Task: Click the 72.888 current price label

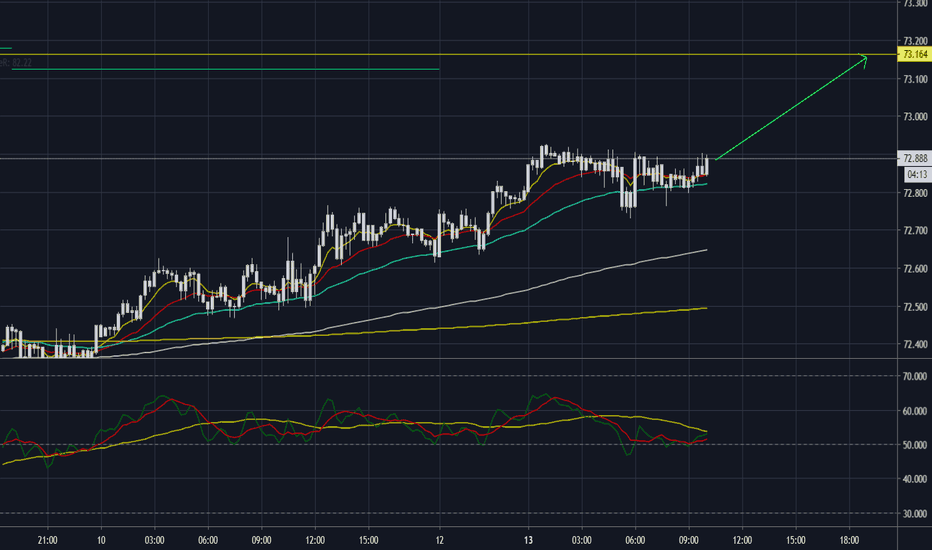Action: pyautogui.click(x=914, y=158)
